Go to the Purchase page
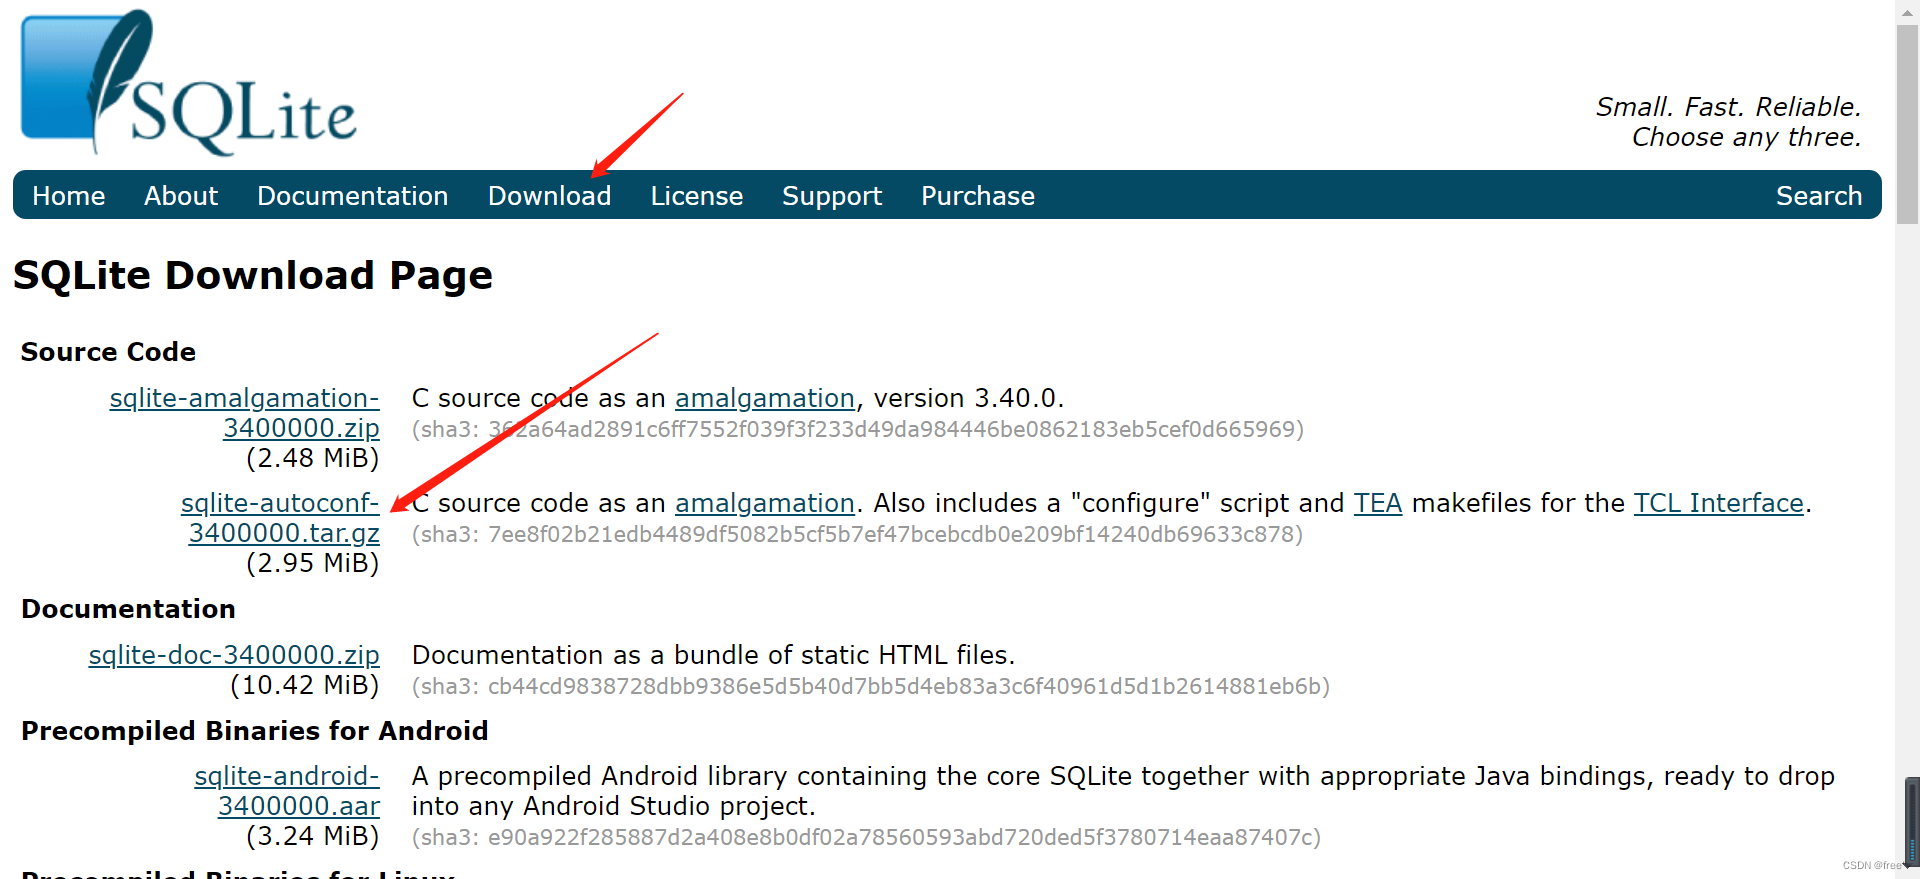1920x879 pixels. click(978, 196)
